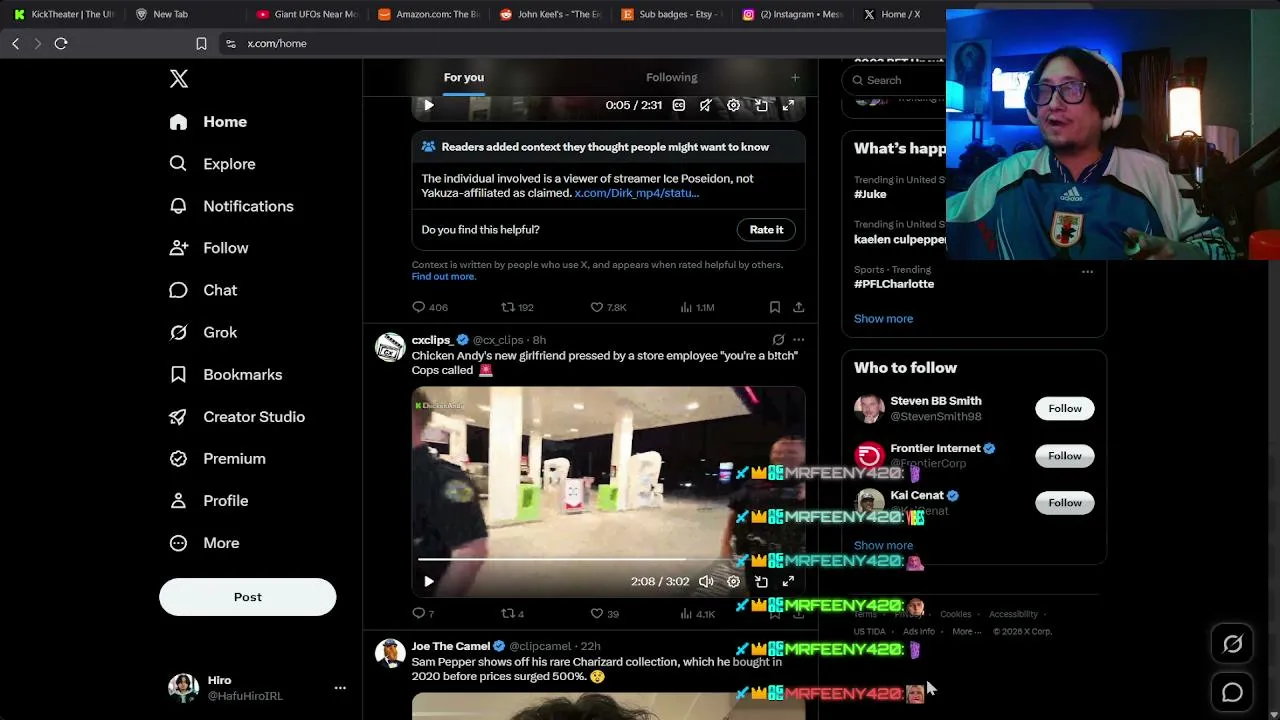
Task: Click Rate it button
Action: (x=767, y=230)
